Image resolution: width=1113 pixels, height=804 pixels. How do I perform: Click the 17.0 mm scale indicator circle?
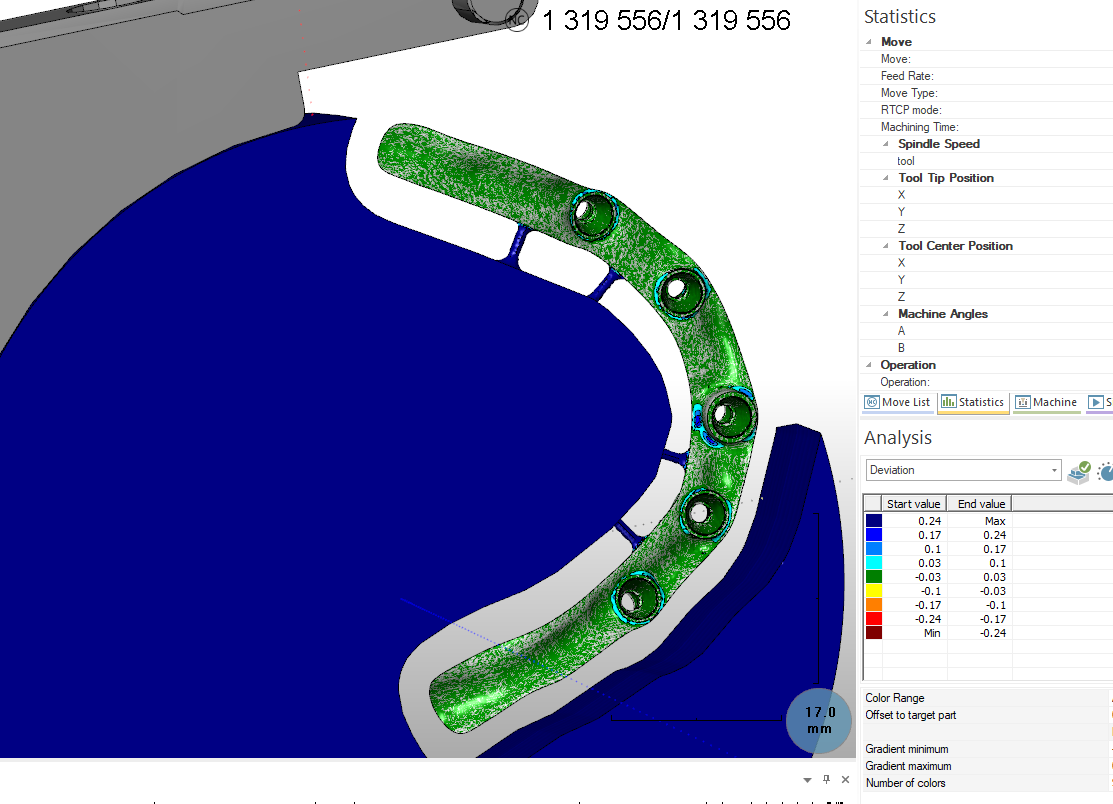tap(819, 720)
